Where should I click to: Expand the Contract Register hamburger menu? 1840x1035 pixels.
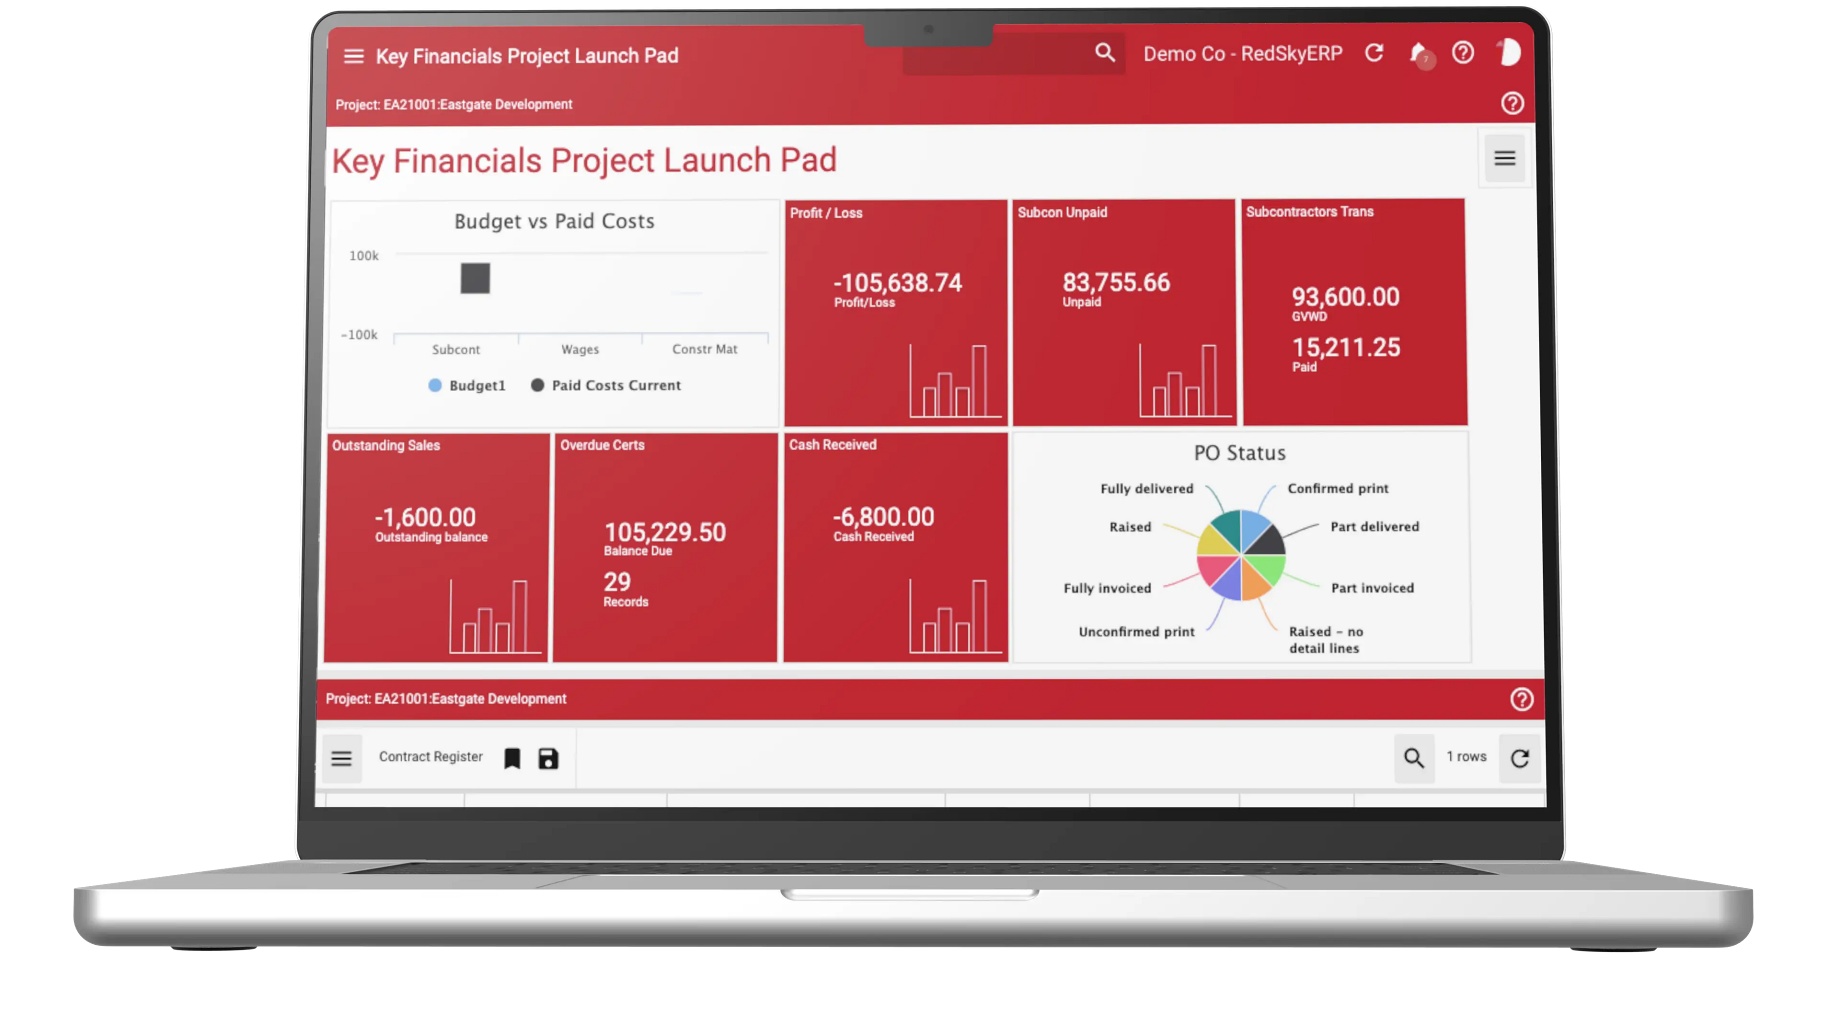click(341, 759)
